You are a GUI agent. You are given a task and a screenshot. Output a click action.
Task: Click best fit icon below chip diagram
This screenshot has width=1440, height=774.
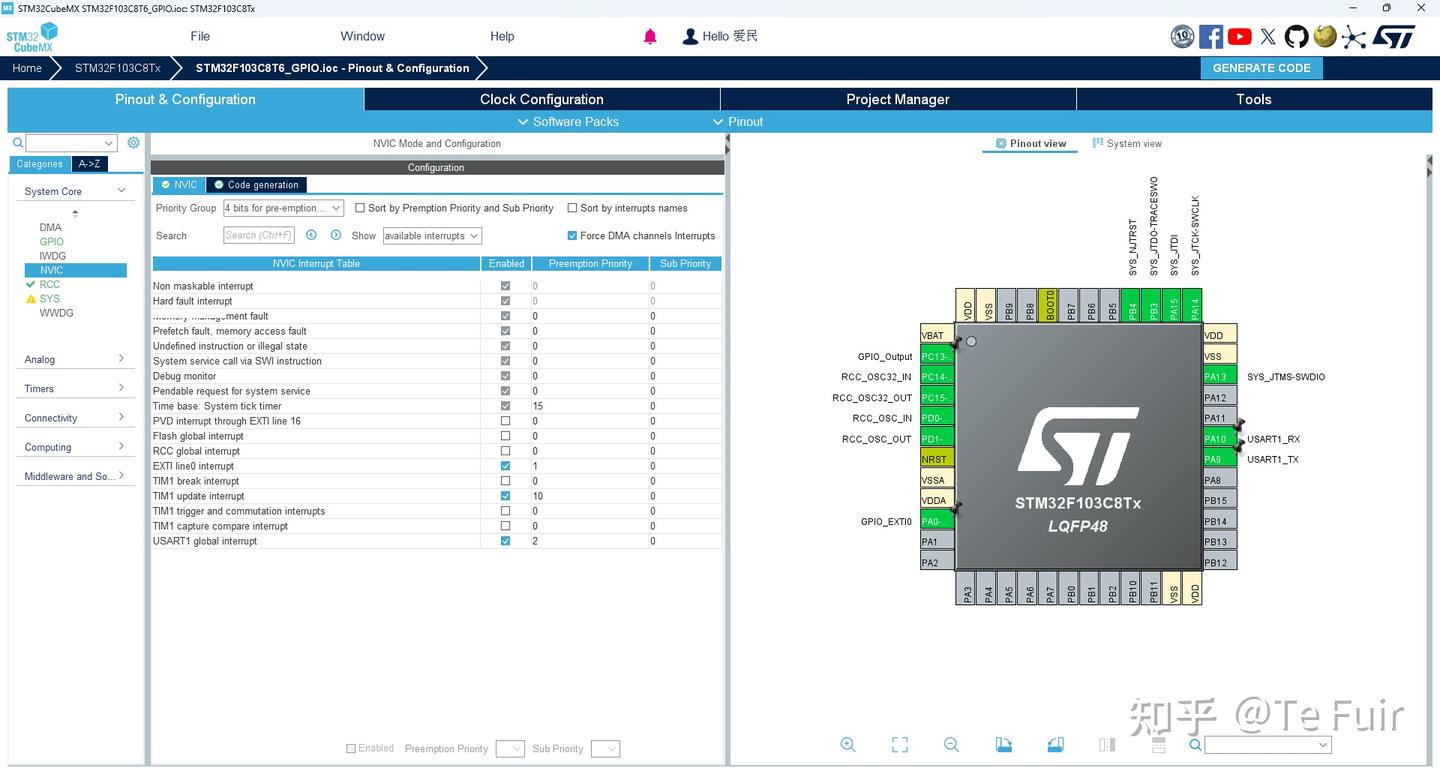pyautogui.click(x=899, y=744)
